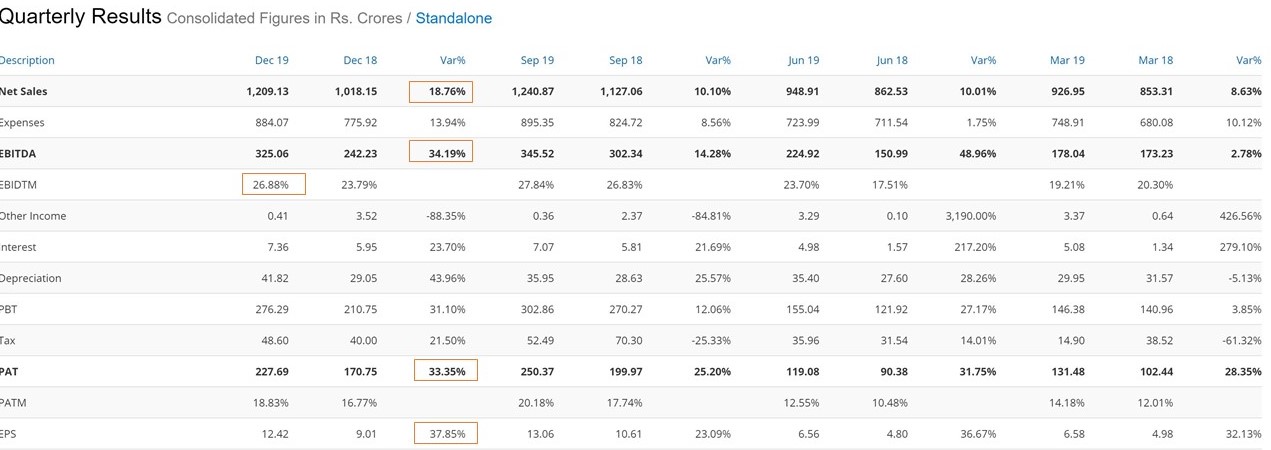Click the Jun 18 column header

[x=892, y=60]
